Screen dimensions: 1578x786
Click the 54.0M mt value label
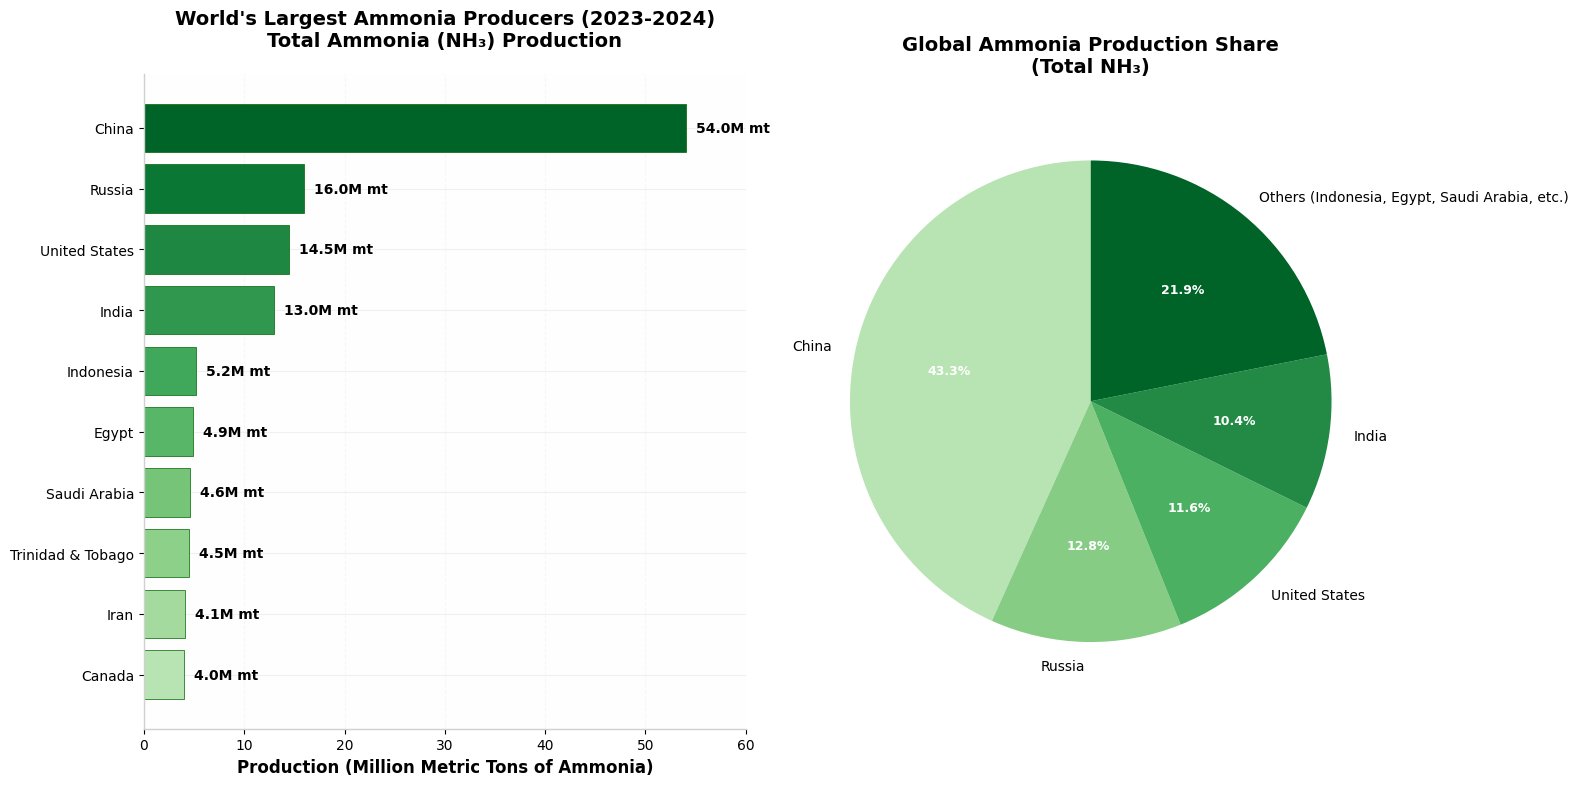(x=732, y=129)
